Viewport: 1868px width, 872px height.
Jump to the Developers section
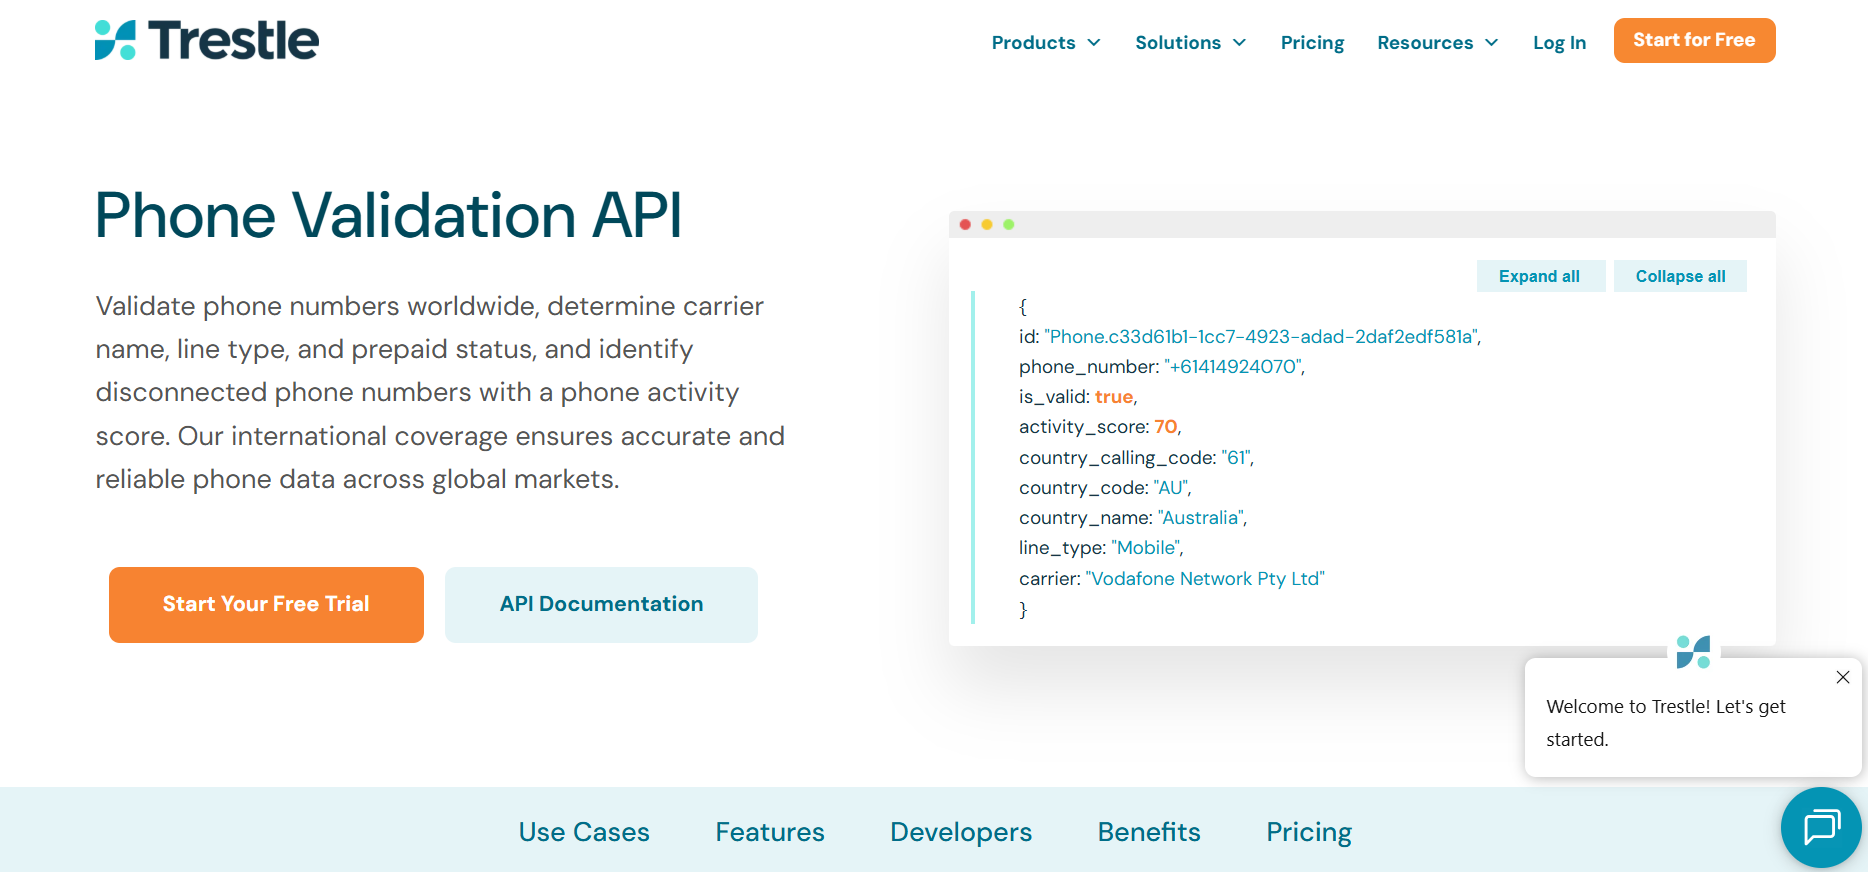coord(961,832)
